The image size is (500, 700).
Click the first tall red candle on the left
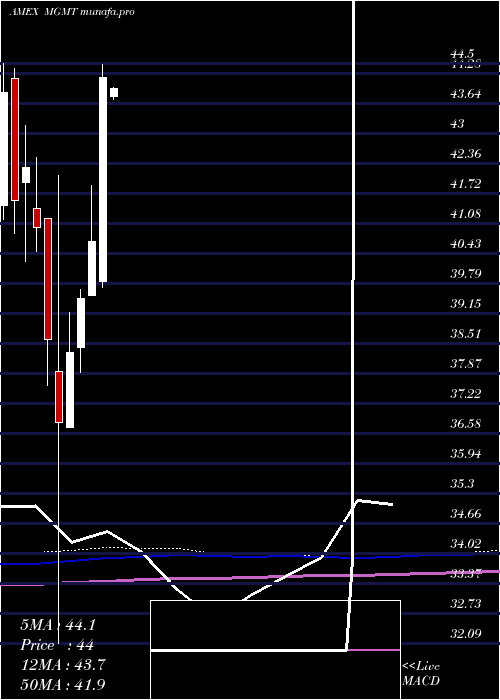[15, 139]
